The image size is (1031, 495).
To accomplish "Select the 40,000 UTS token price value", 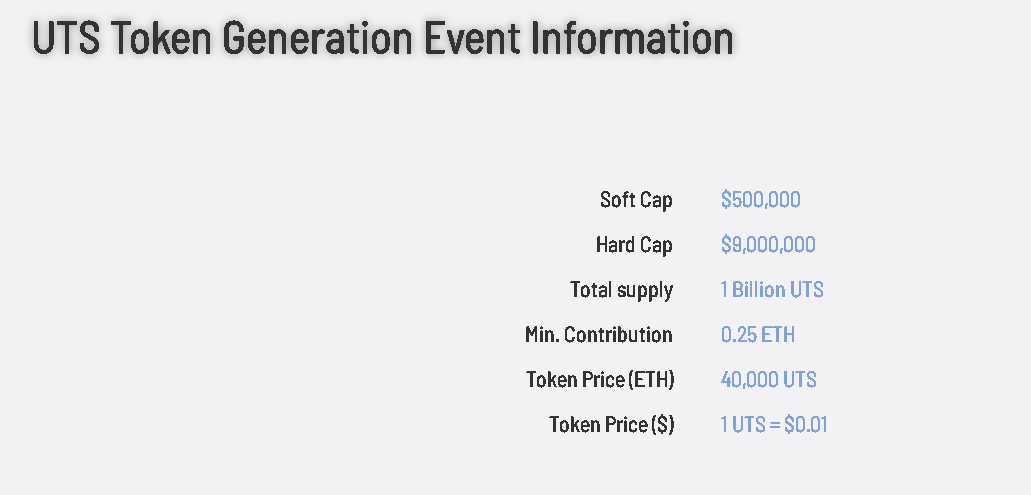I will [x=768, y=380].
